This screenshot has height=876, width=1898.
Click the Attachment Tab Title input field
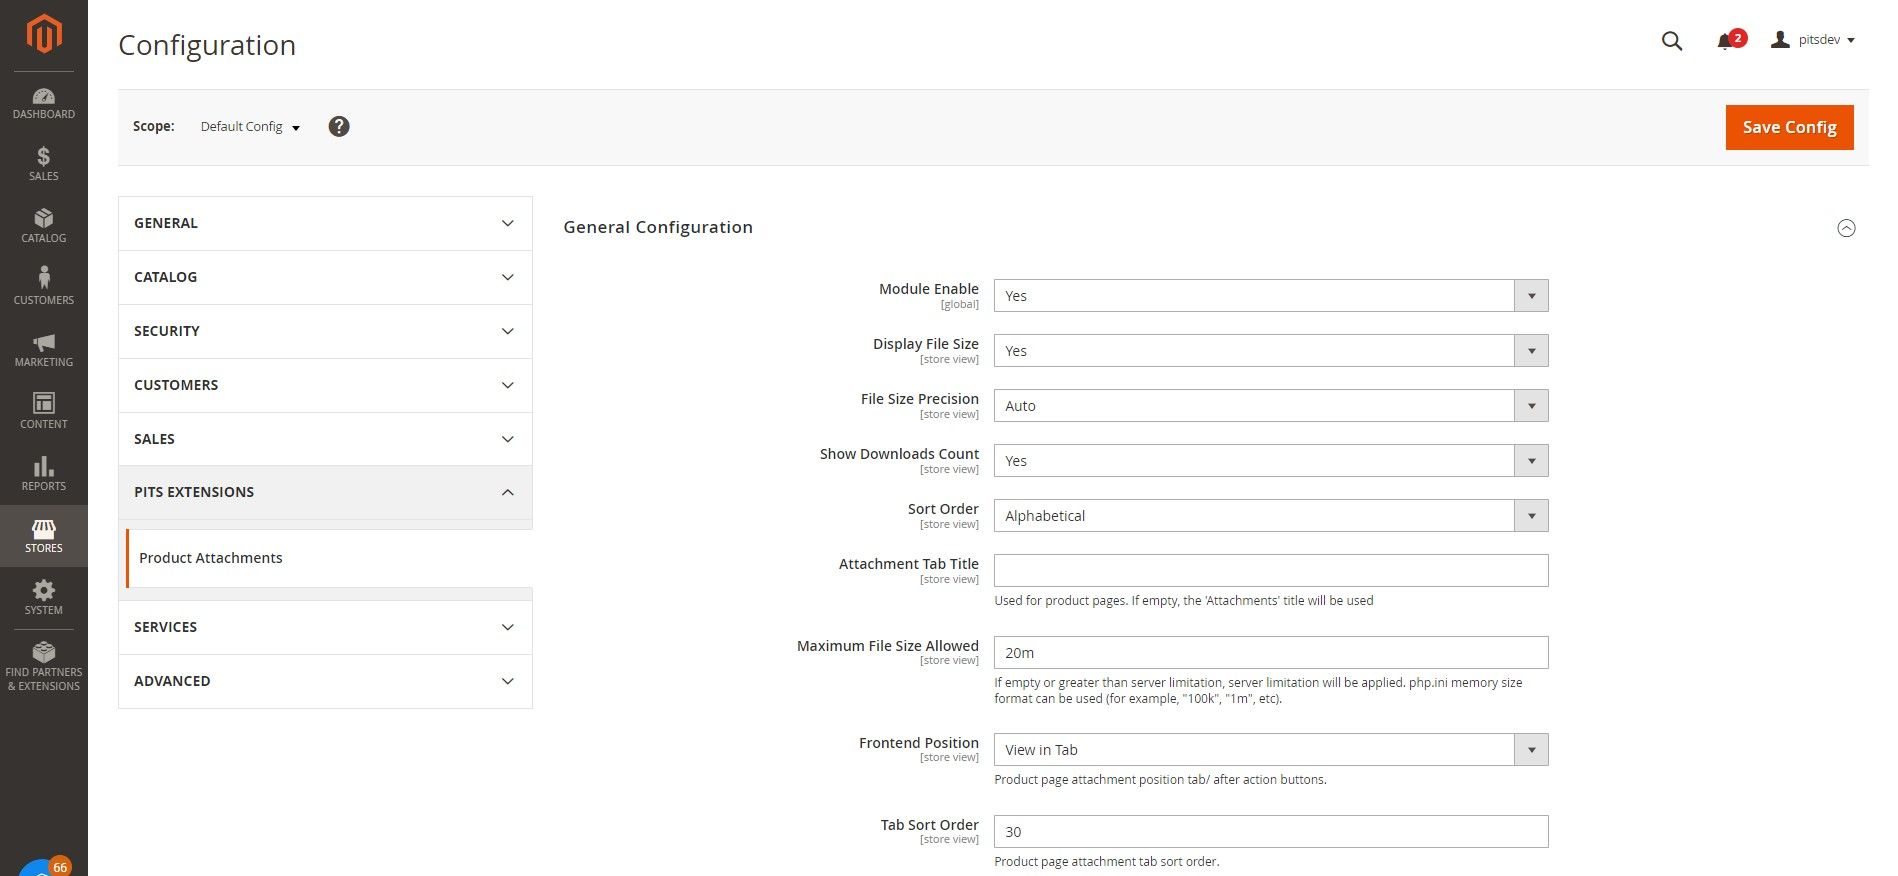1270,571
